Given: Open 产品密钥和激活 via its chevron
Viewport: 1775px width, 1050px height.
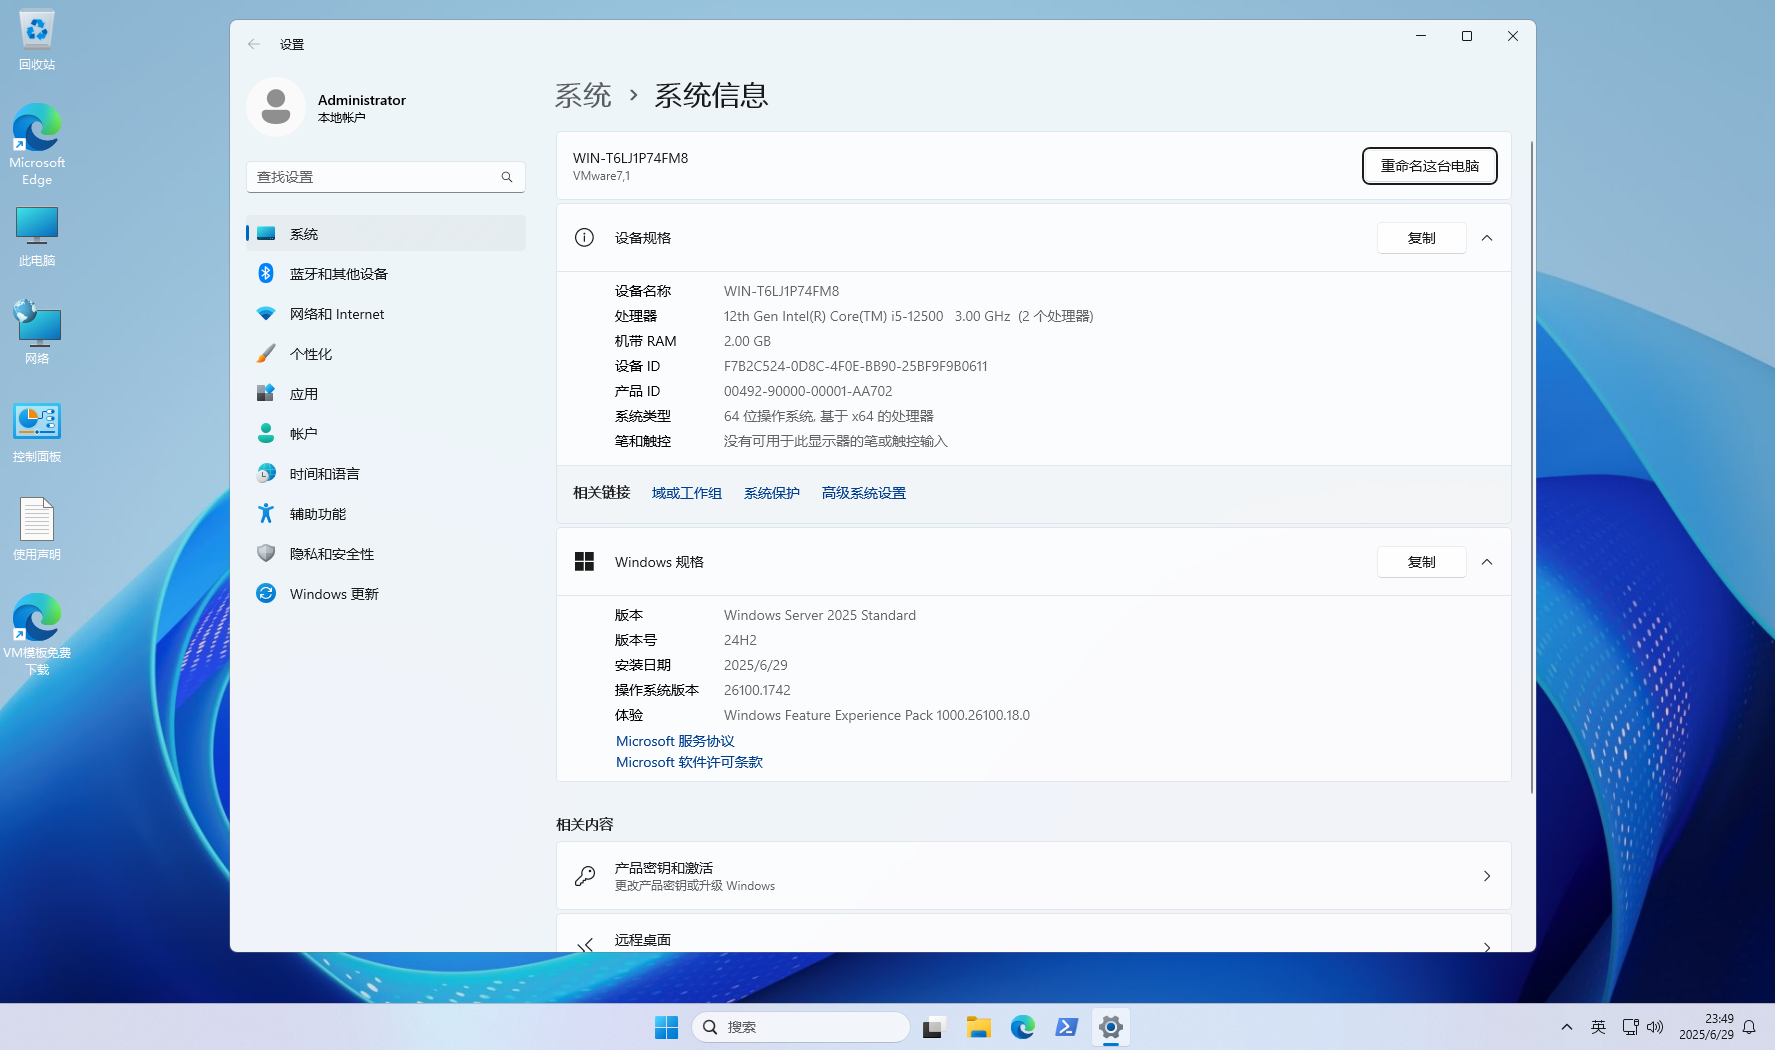Looking at the screenshot, I should click(x=1487, y=876).
